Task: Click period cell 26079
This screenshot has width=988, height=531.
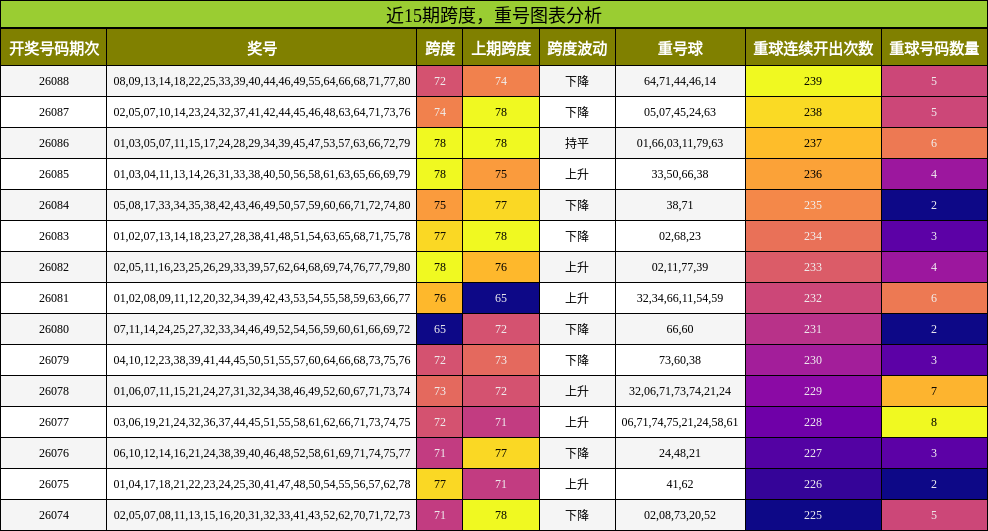Action: click(x=54, y=360)
